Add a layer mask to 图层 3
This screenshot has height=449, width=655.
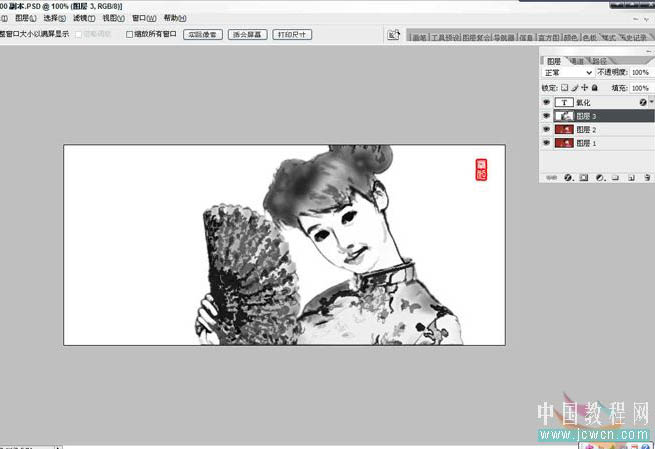[x=584, y=178]
